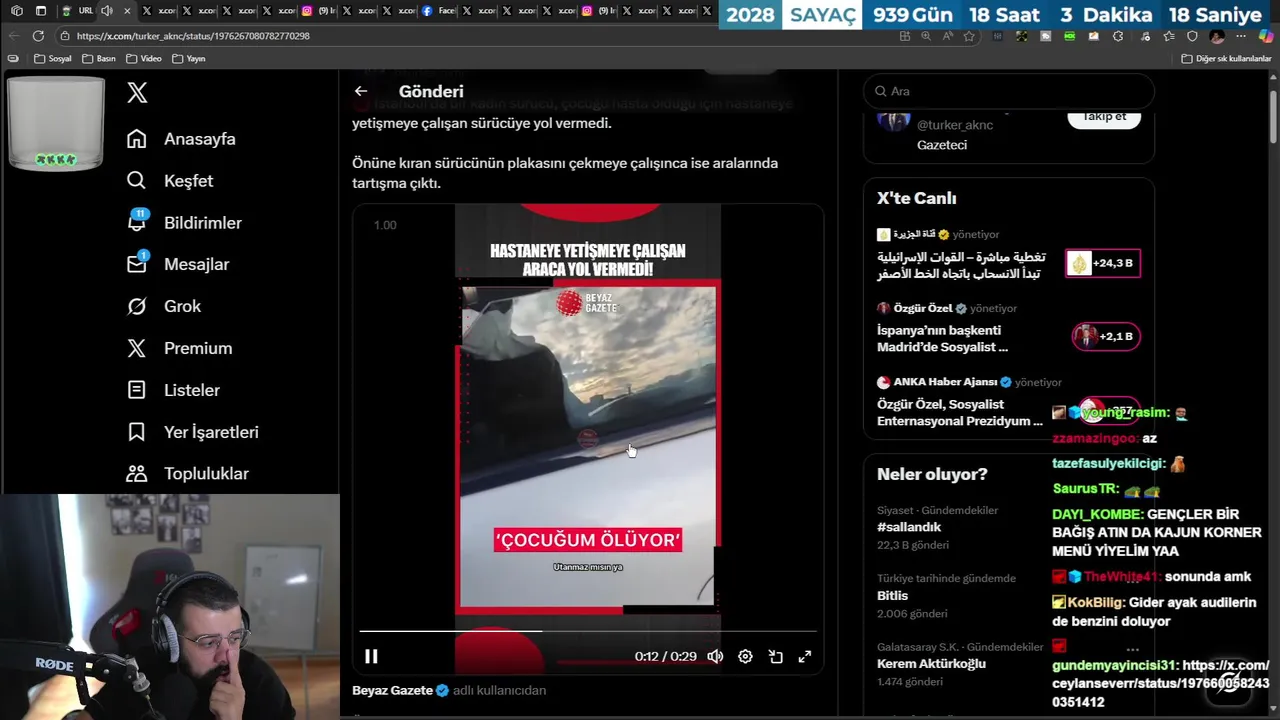The image size is (1280, 720).
Task: Click the video progress bar
Action: [x=588, y=631]
